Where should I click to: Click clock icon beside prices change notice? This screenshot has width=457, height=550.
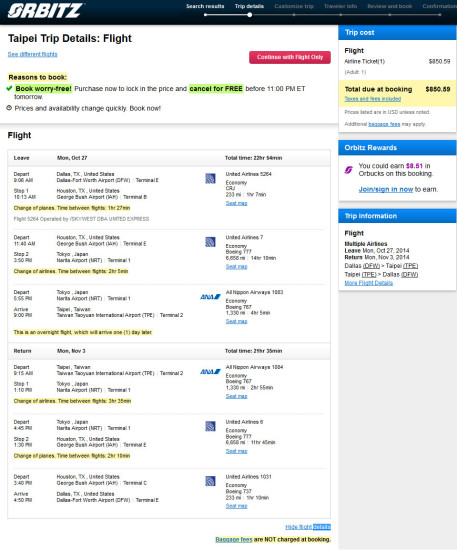pyautogui.click(x=9, y=108)
